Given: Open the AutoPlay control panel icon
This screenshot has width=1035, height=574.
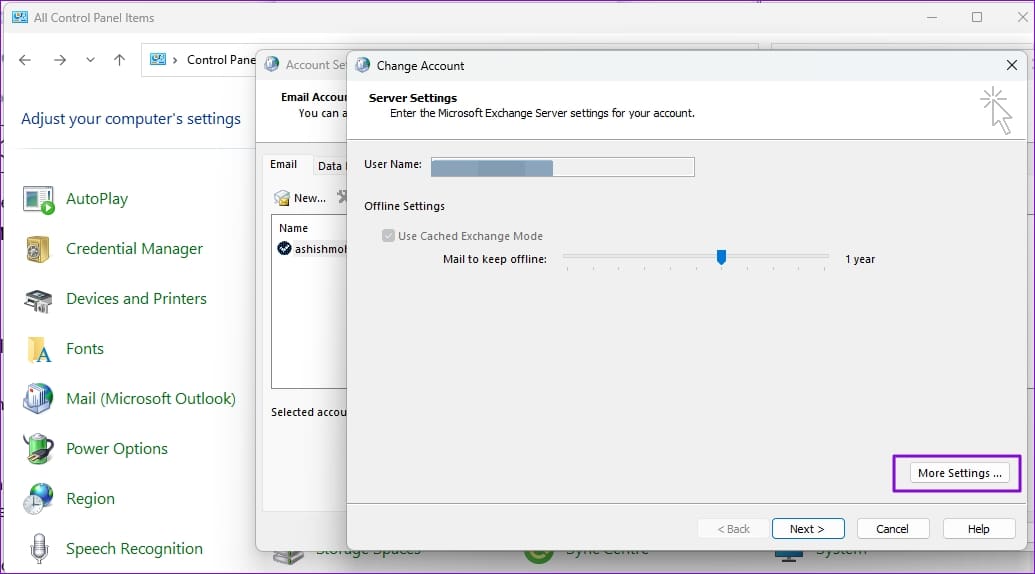Looking at the screenshot, I should pyautogui.click(x=38, y=199).
